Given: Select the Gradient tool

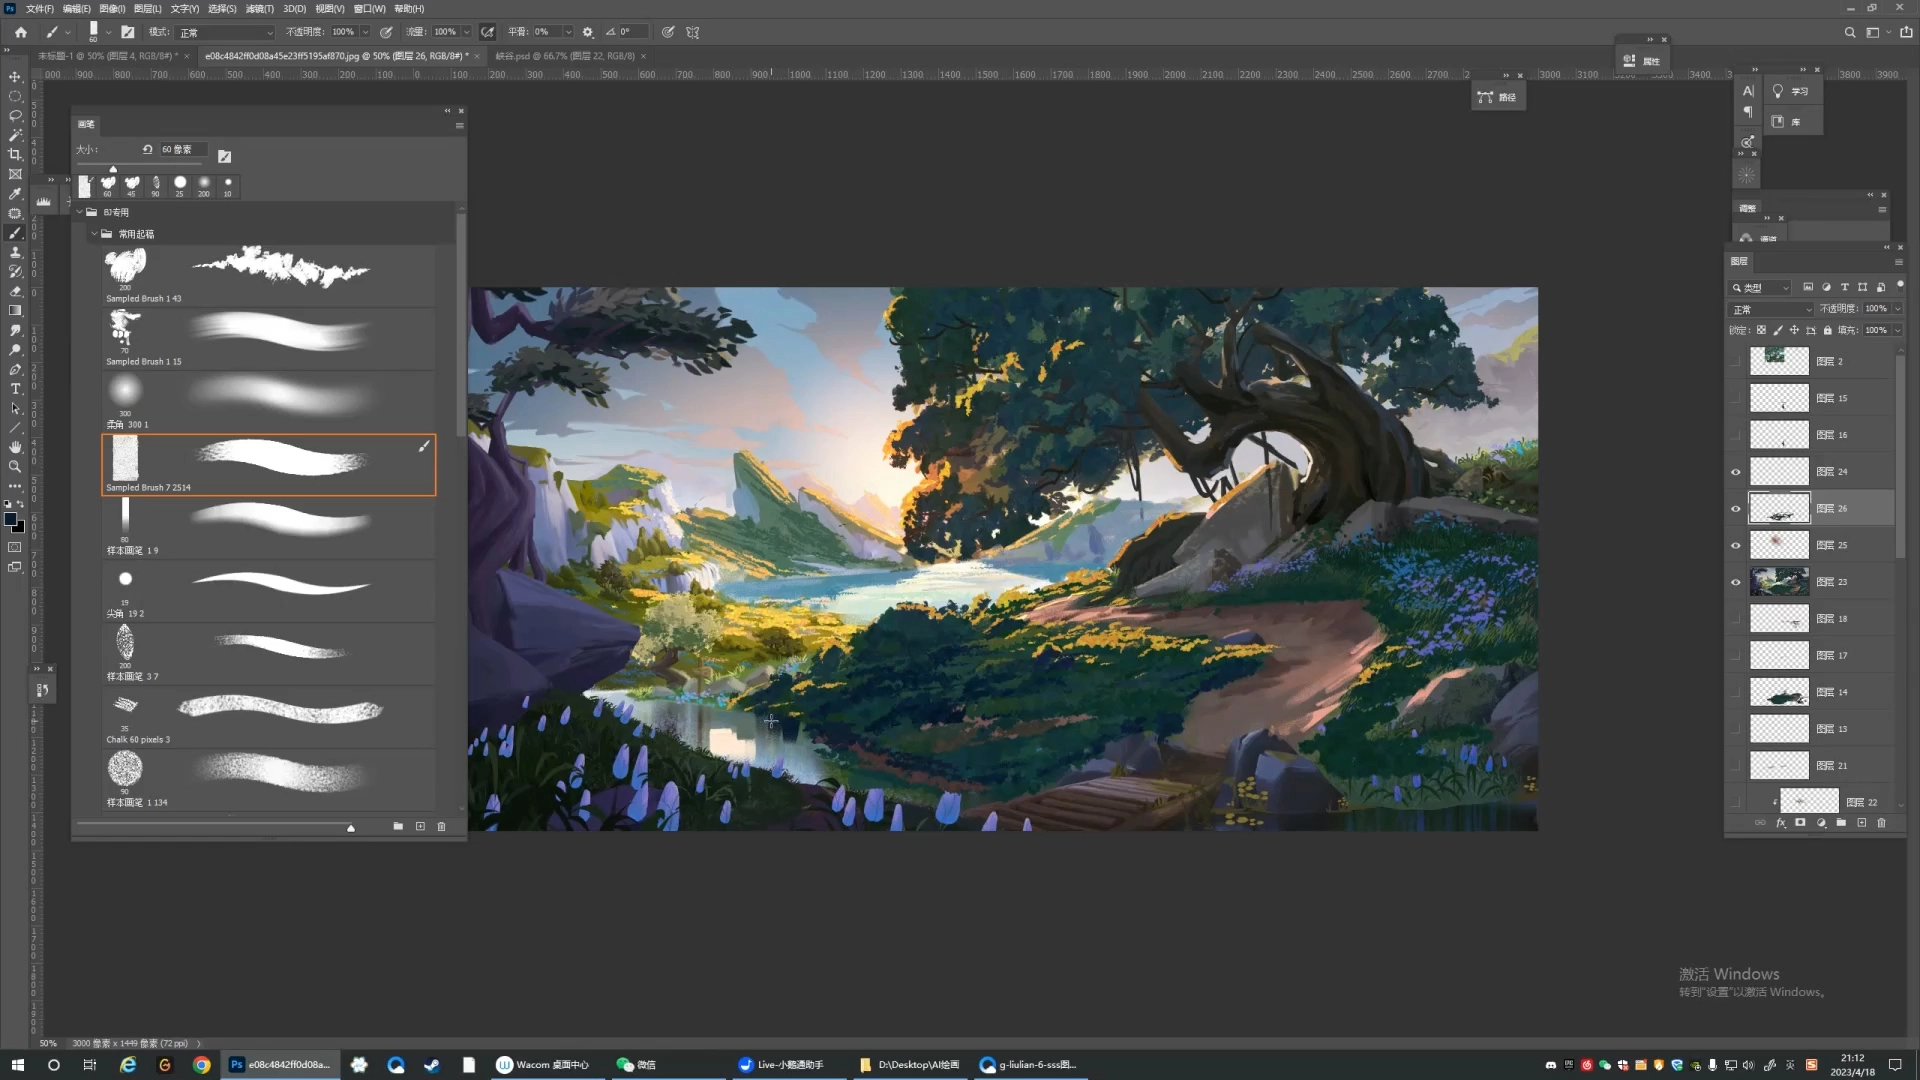Looking at the screenshot, I should (15, 310).
